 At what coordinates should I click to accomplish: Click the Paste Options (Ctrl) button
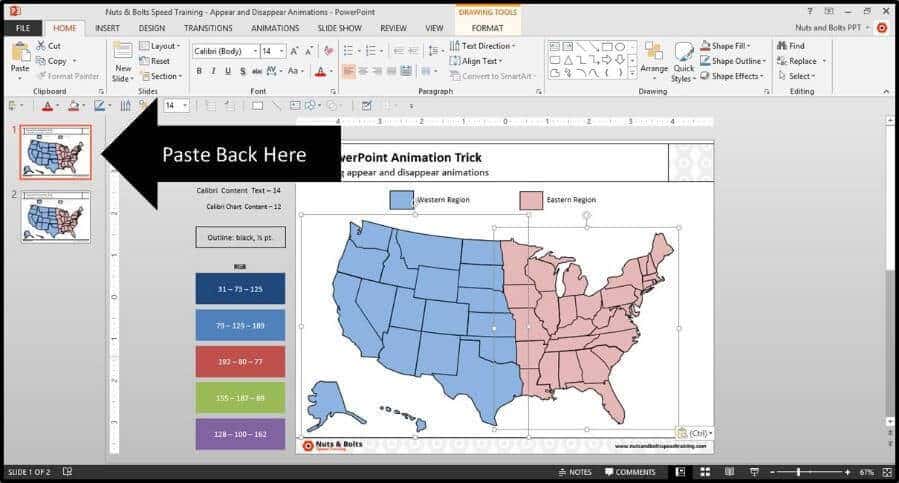694,433
